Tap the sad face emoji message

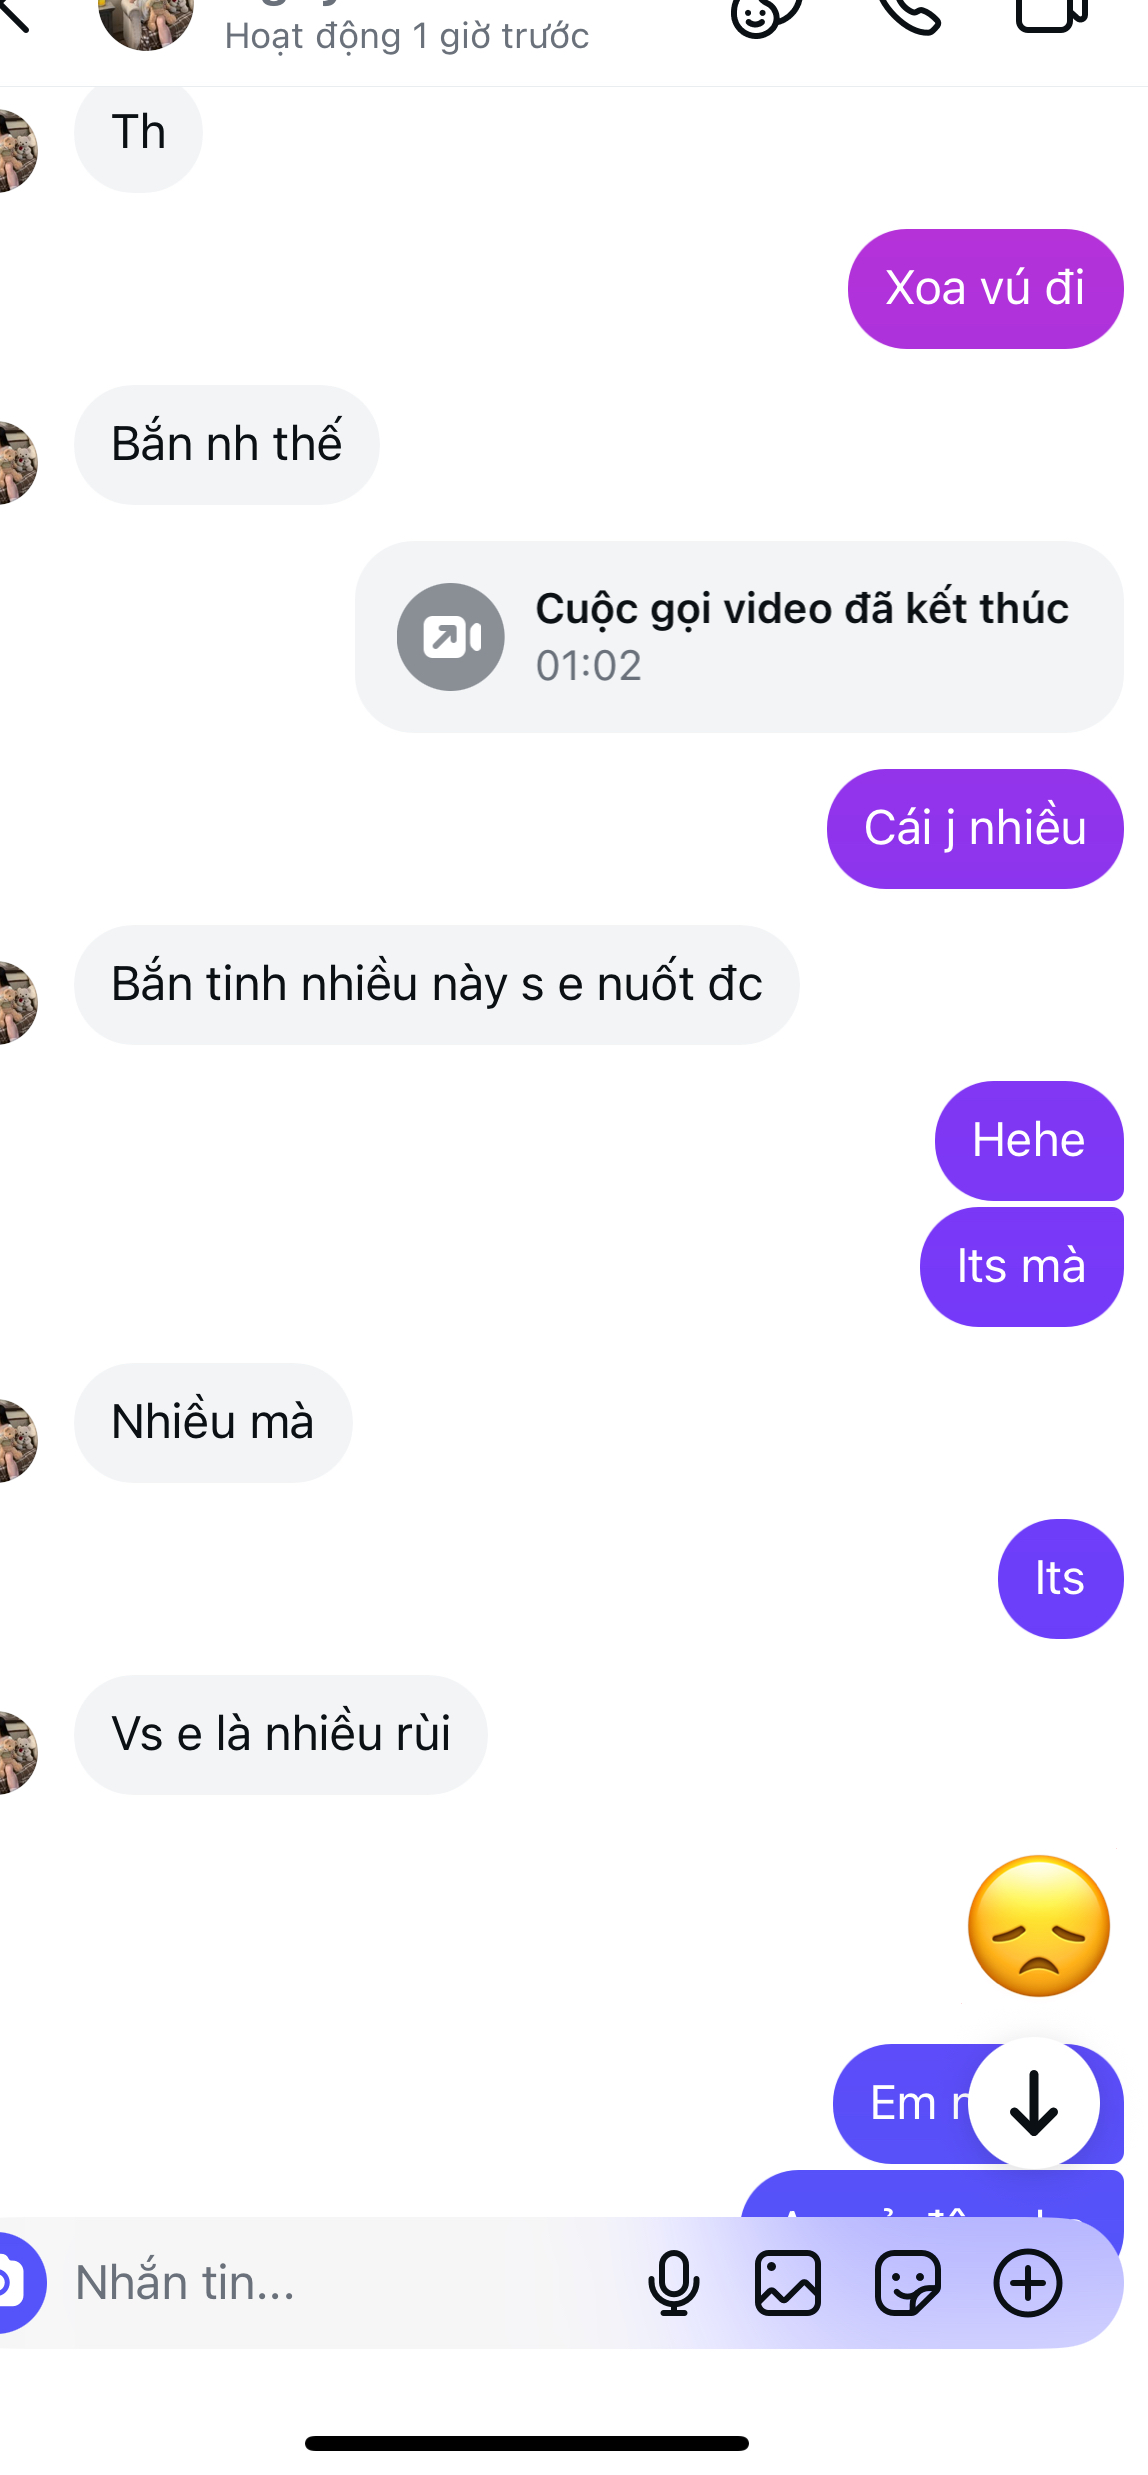click(1039, 1926)
